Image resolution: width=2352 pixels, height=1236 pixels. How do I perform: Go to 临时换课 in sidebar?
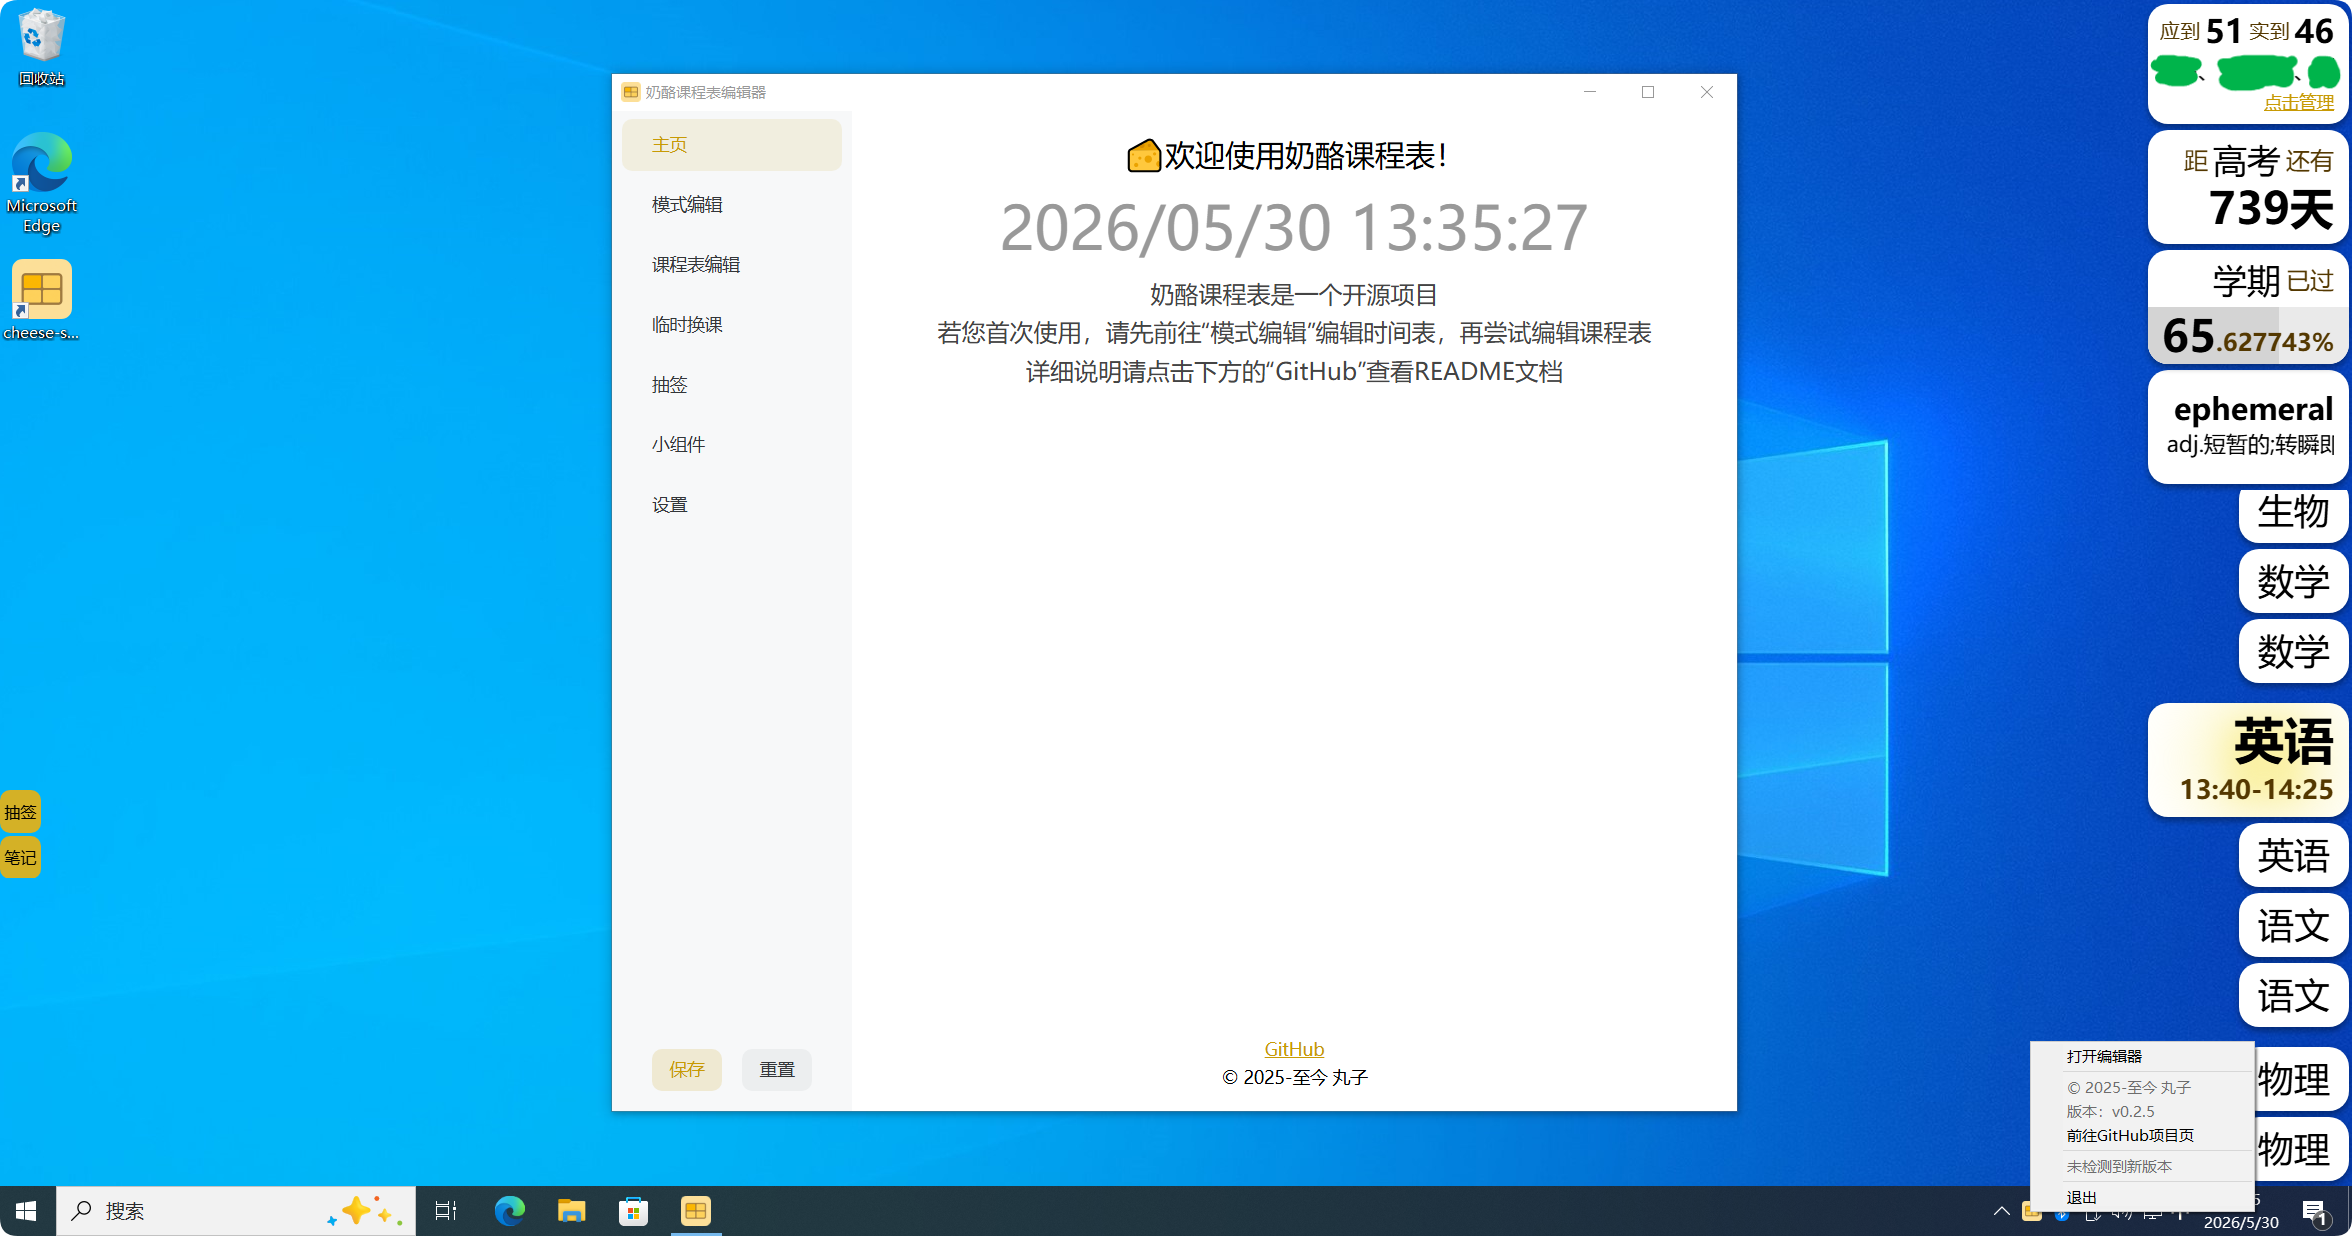(x=732, y=325)
